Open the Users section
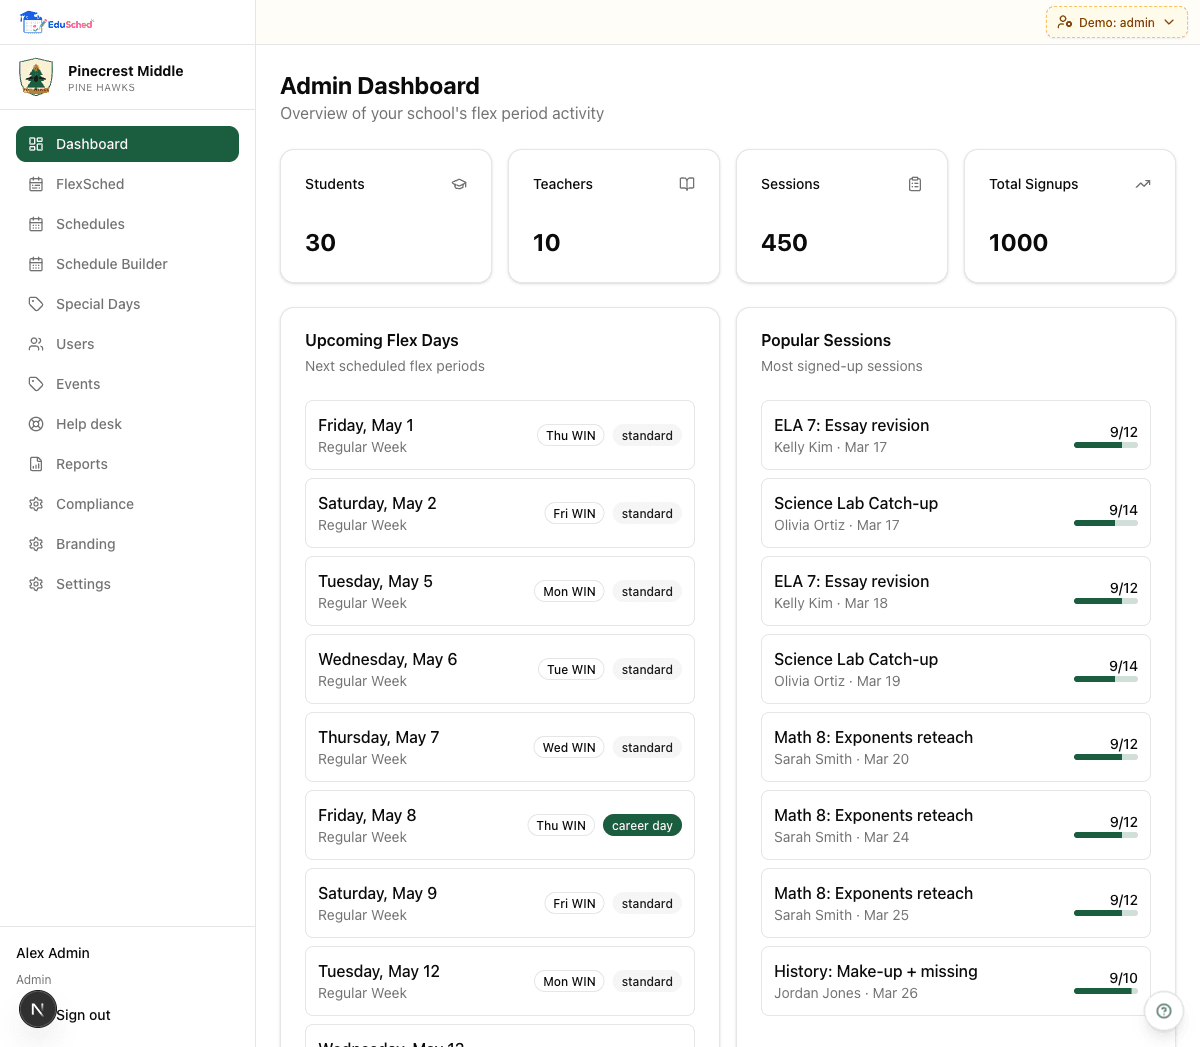 coord(127,344)
